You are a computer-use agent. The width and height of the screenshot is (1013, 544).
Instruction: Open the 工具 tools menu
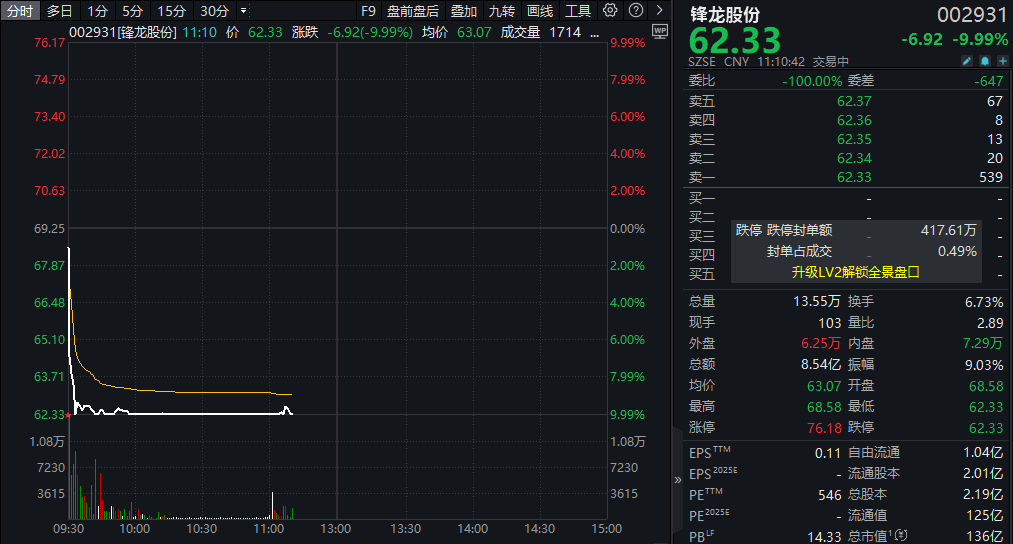pyautogui.click(x=578, y=11)
